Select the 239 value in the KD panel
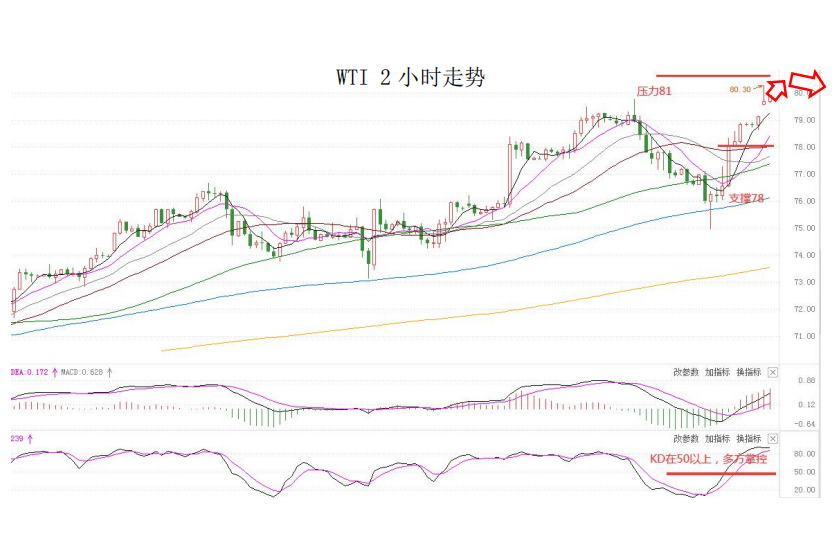Viewport: 832px width, 537px height. click(x=17, y=439)
